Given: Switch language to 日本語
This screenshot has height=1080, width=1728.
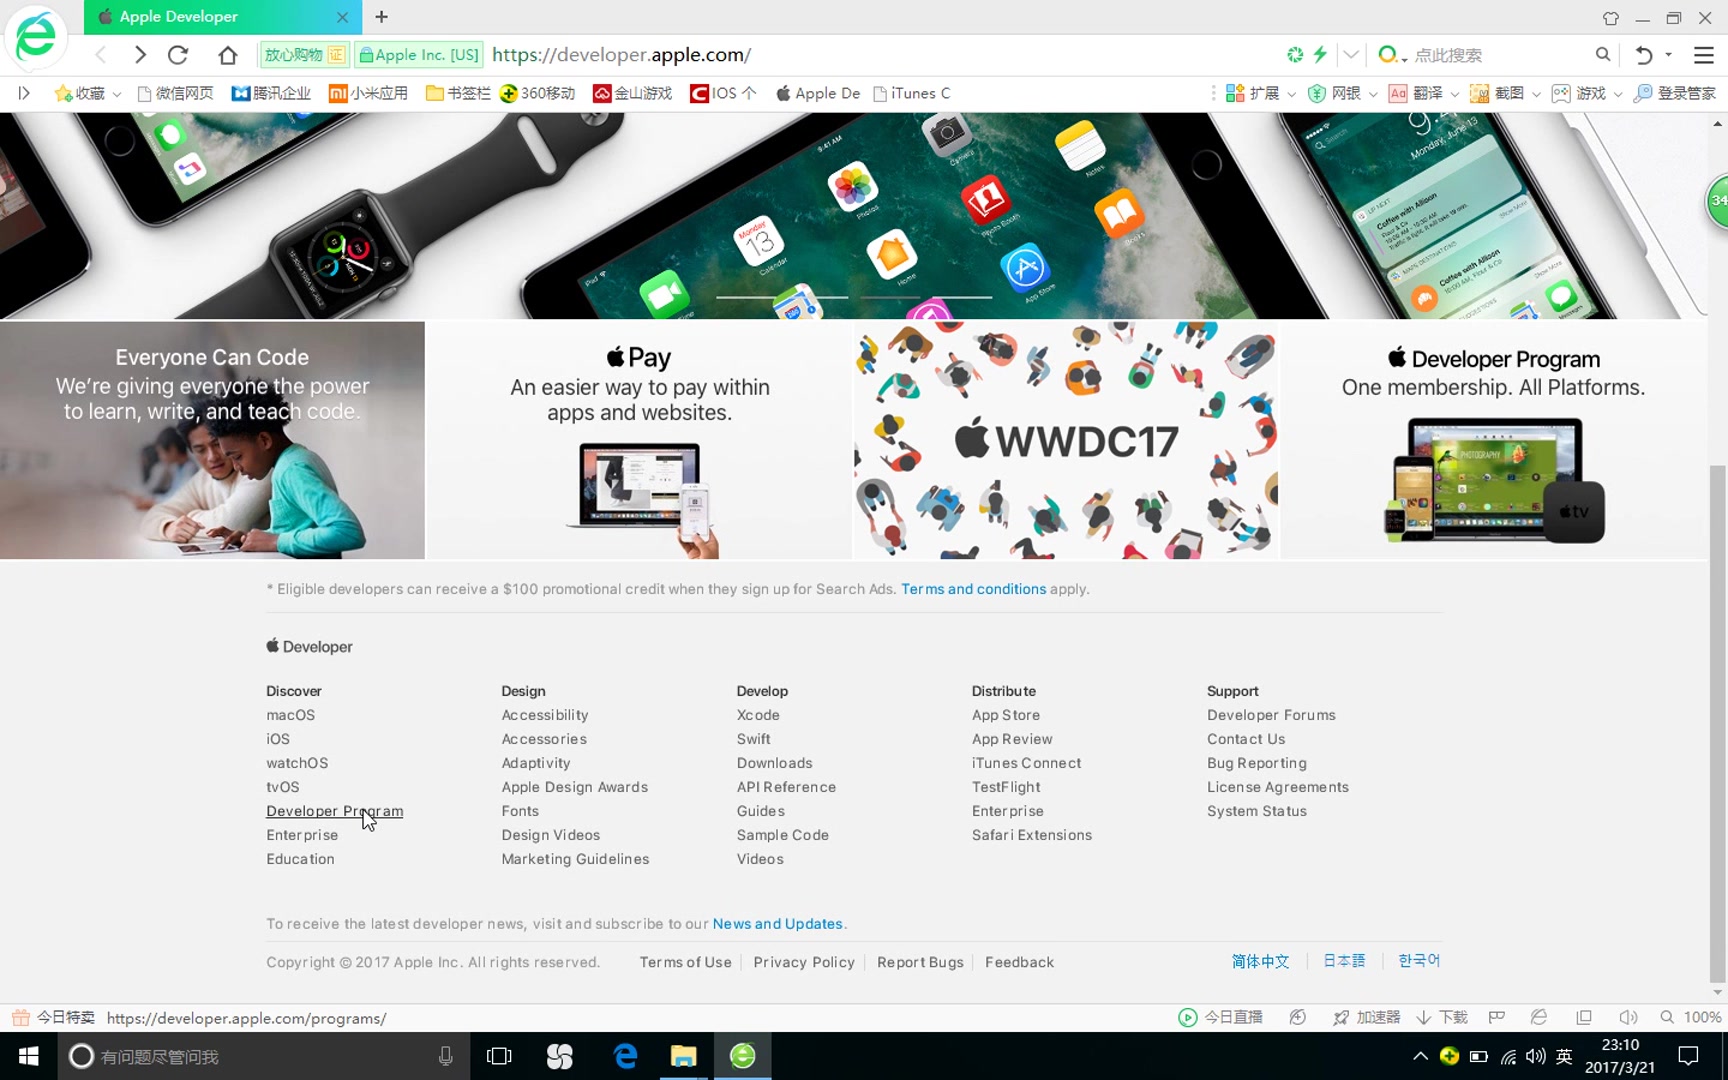Looking at the screenshot, I should click(1344, 961).
